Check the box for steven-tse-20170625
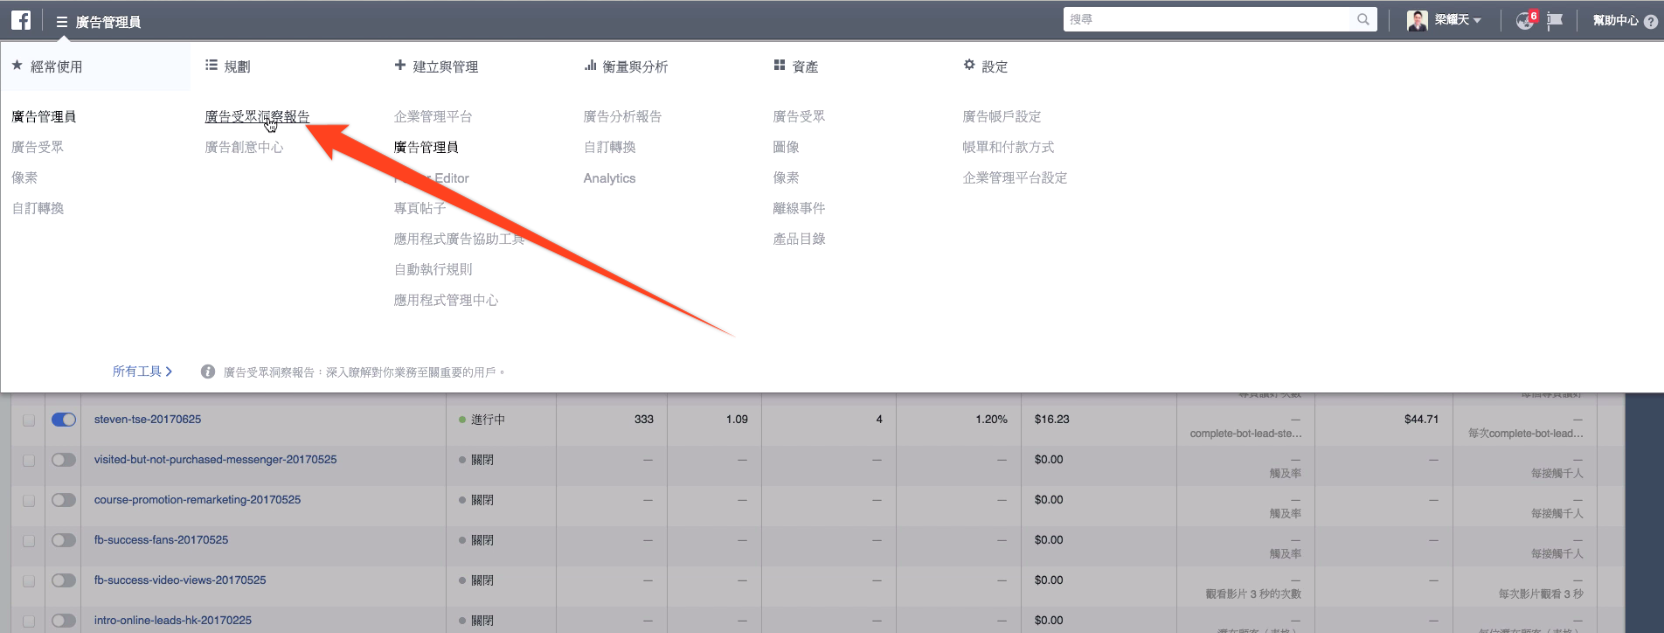This screenshot has width=1664, height=633. point(28,420)
